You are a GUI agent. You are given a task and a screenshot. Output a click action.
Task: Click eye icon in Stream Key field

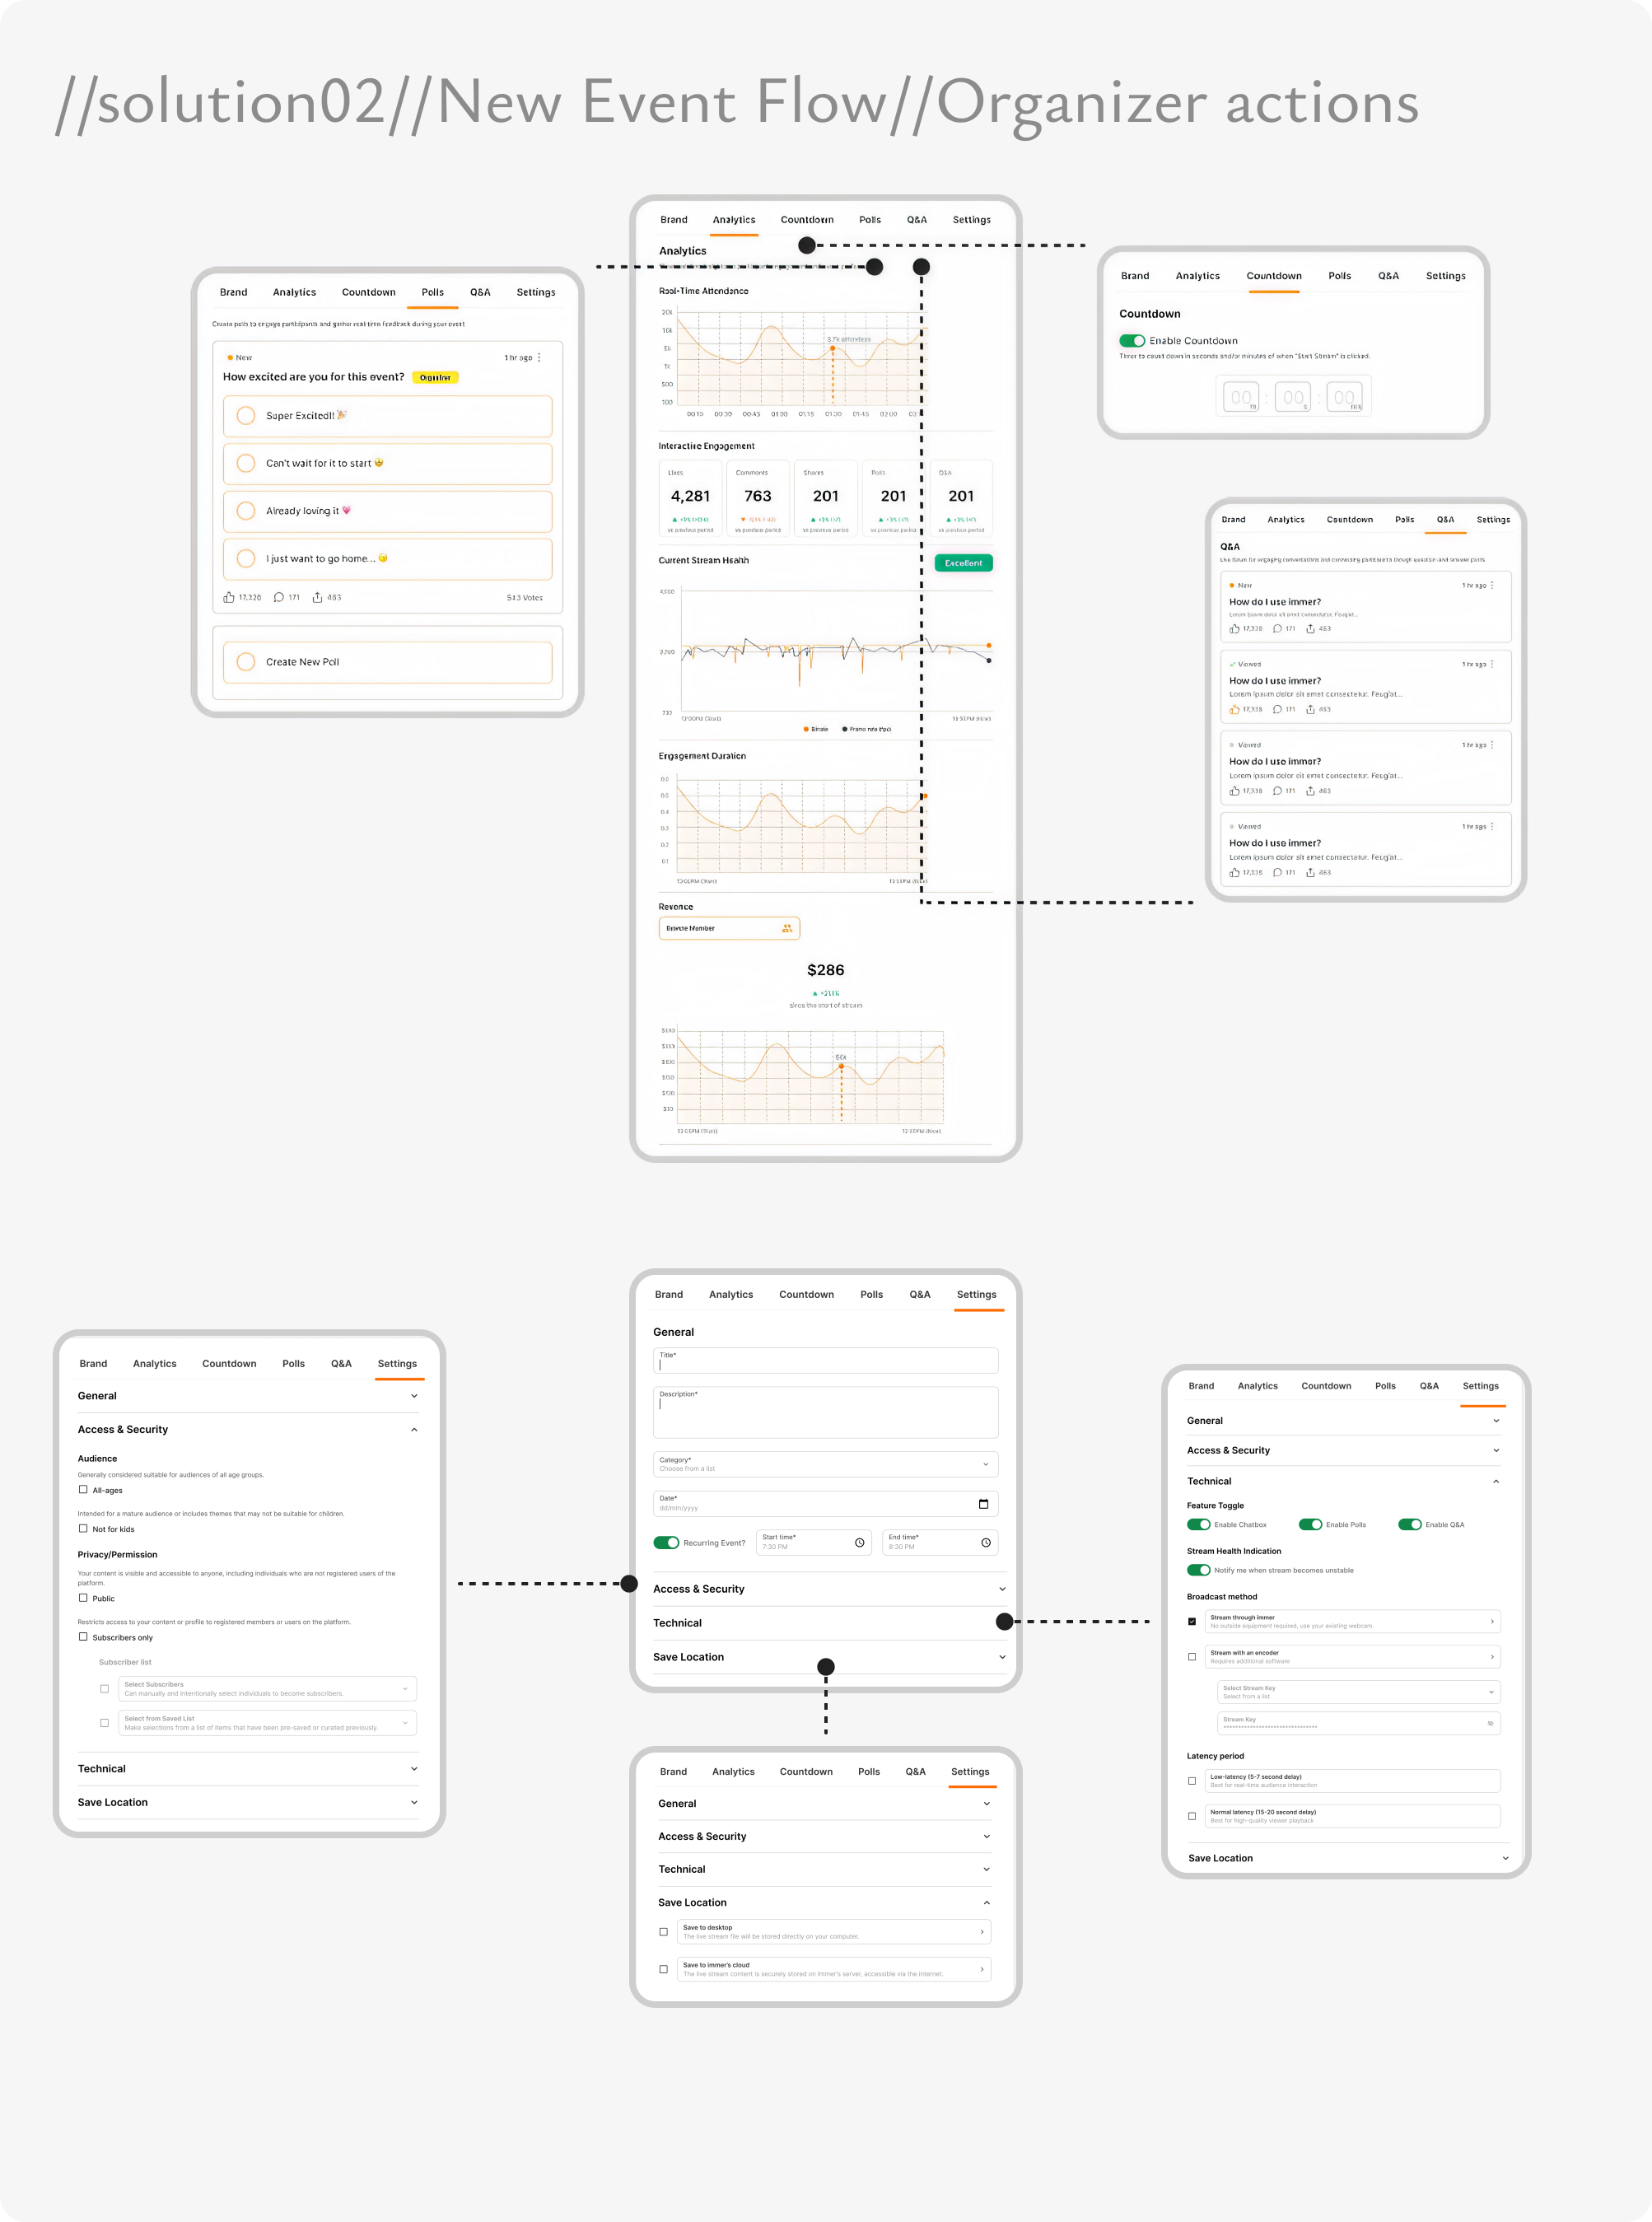click(x=1490, y=1723)
